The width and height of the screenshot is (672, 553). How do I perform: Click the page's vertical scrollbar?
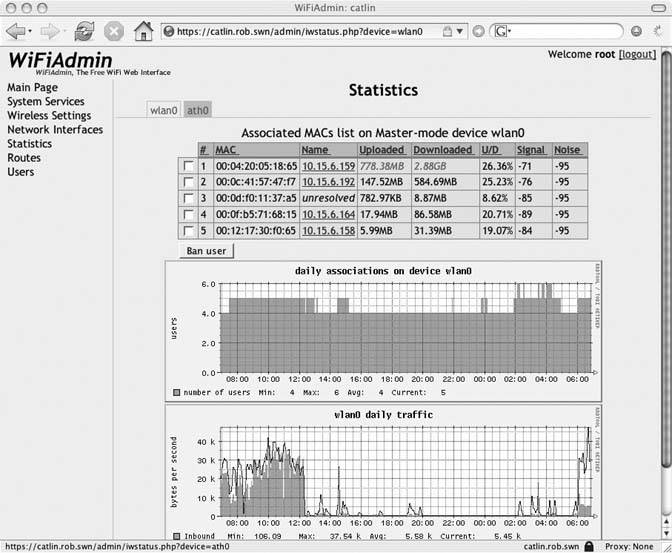[x=666, y=300]
